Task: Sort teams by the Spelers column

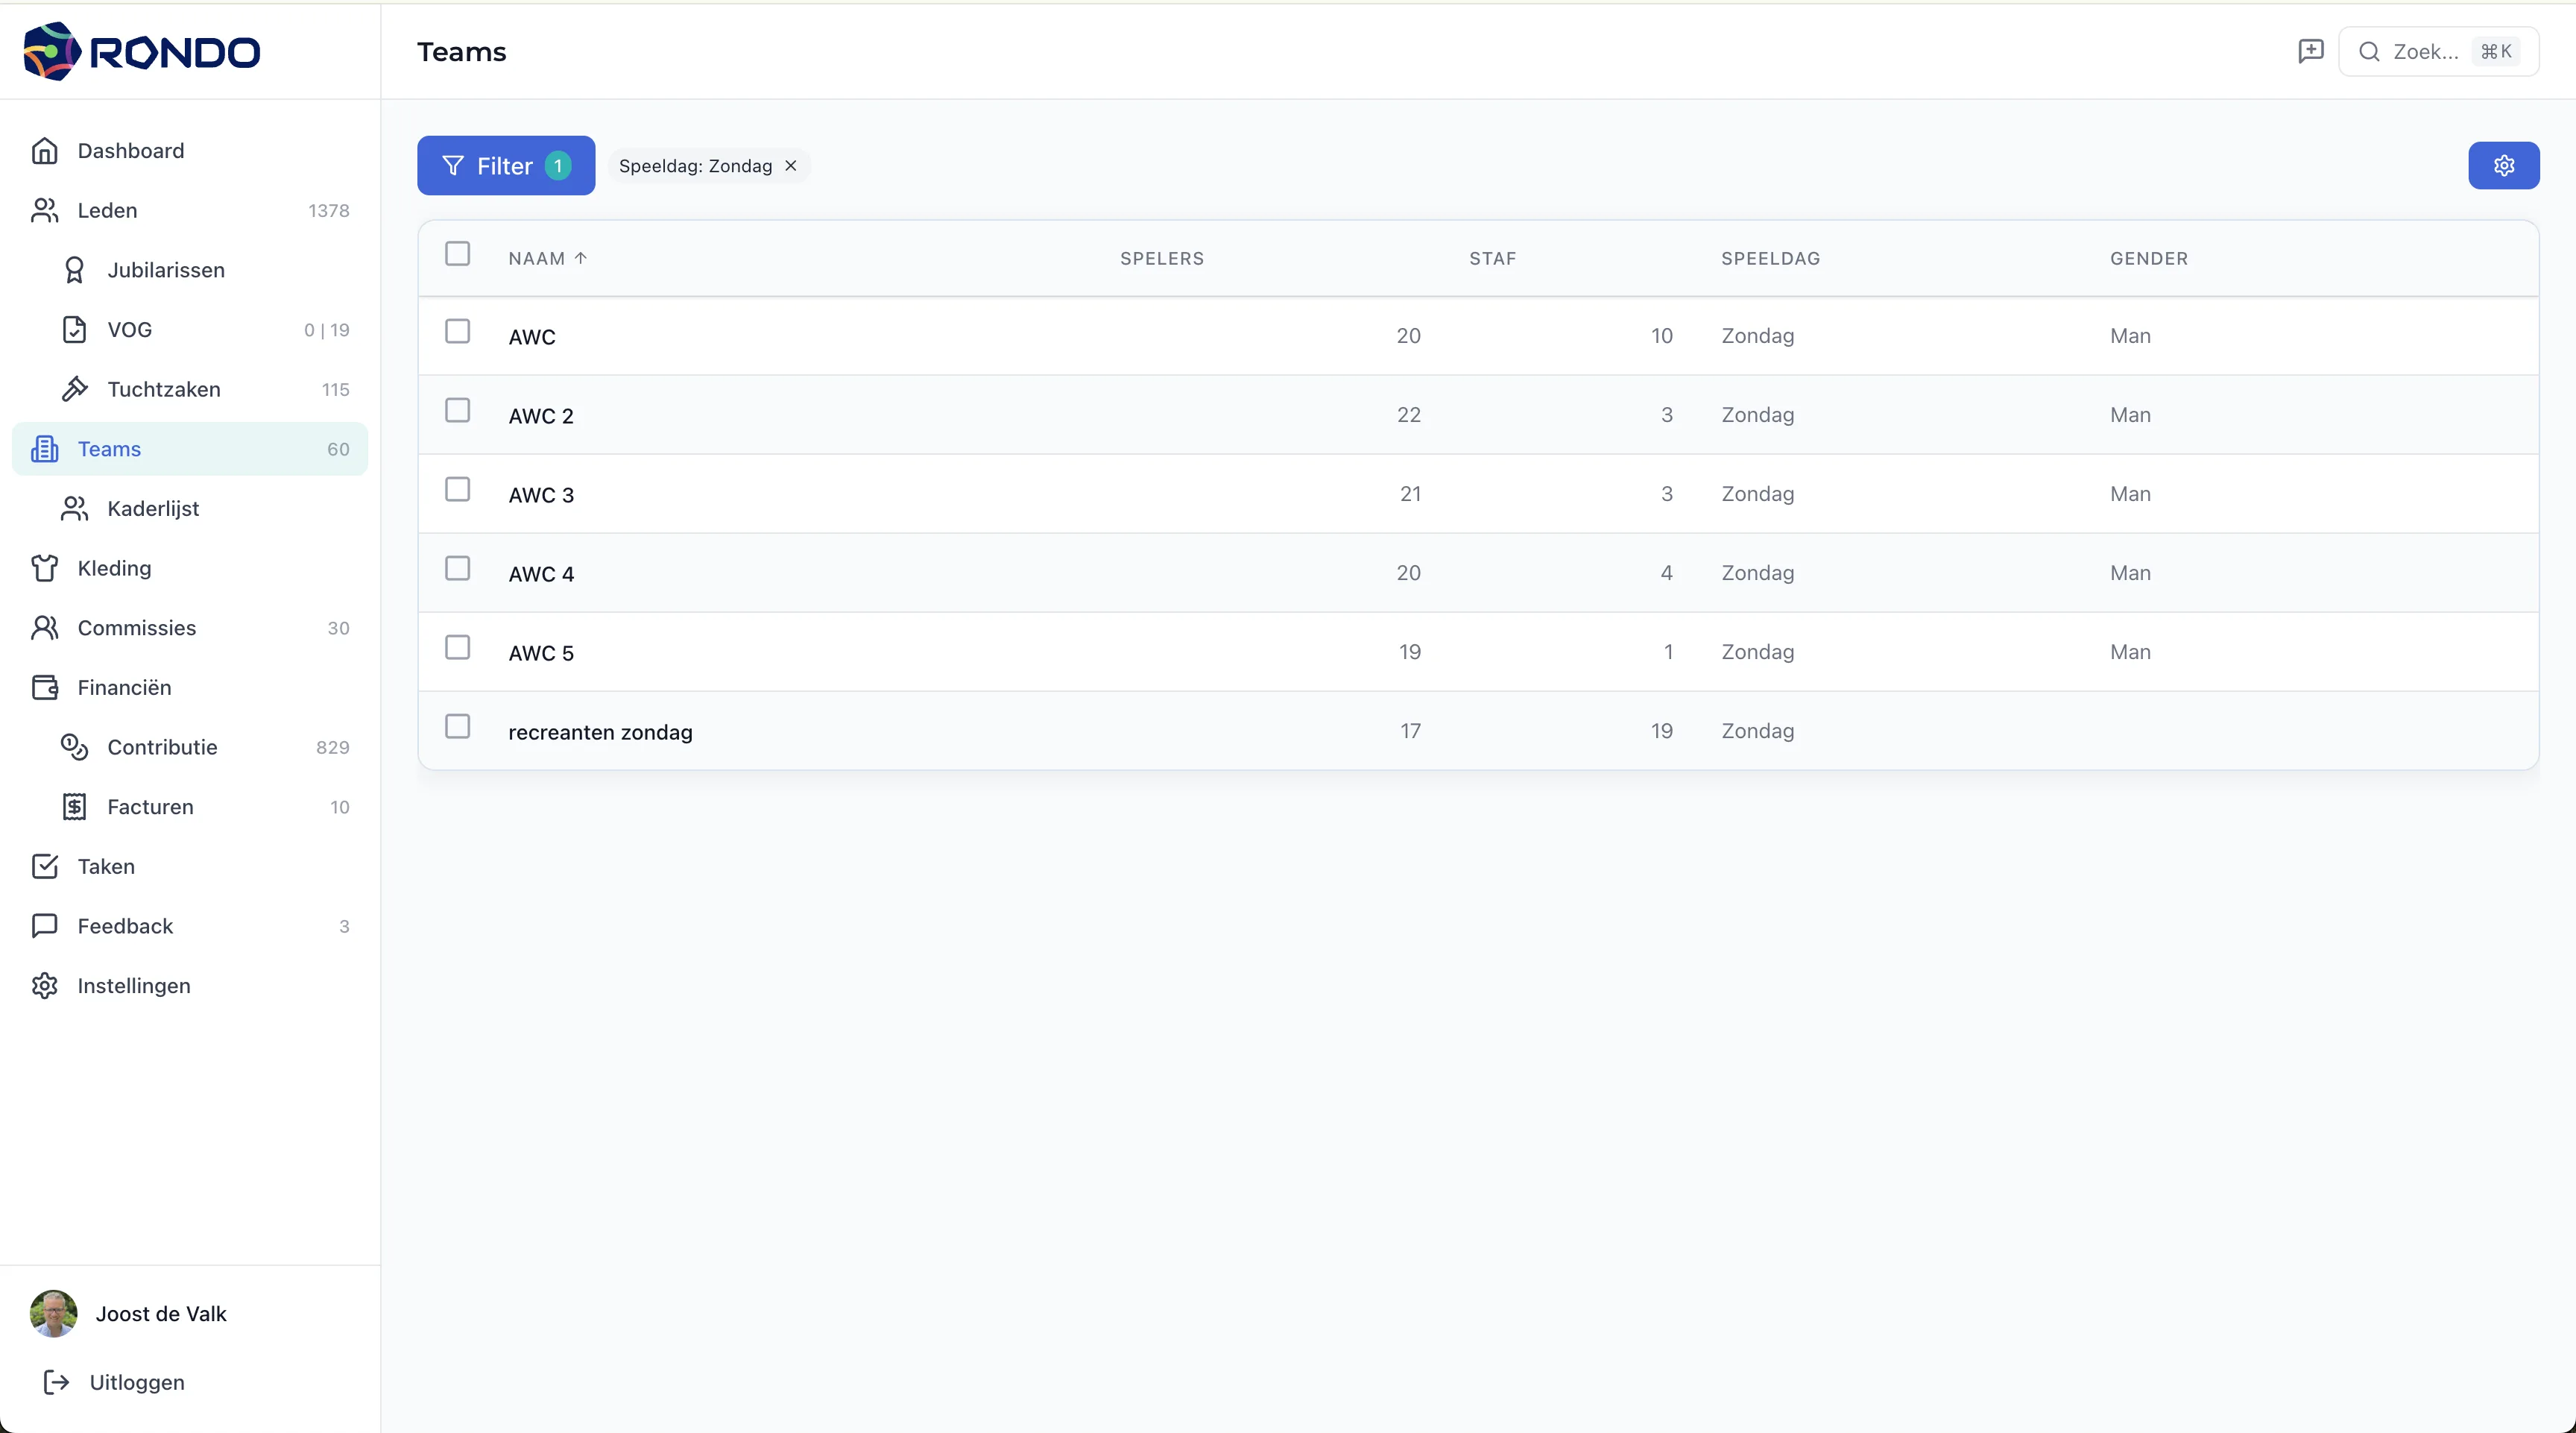Action: coord(1161,258)
